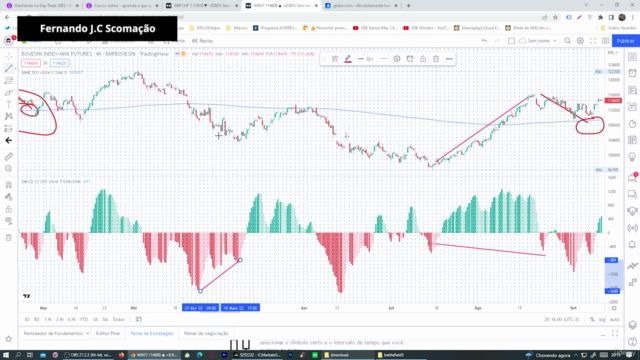This screenshot has width=640, height=360.
Task: Open the 'Sem nome' layout dropdown
Action: click(538, 41)
